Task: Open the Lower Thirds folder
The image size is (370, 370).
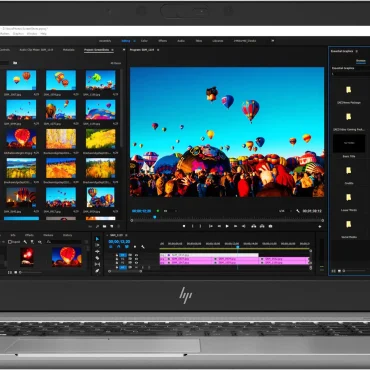Action: pyautogui.click(x=349, y=198)
